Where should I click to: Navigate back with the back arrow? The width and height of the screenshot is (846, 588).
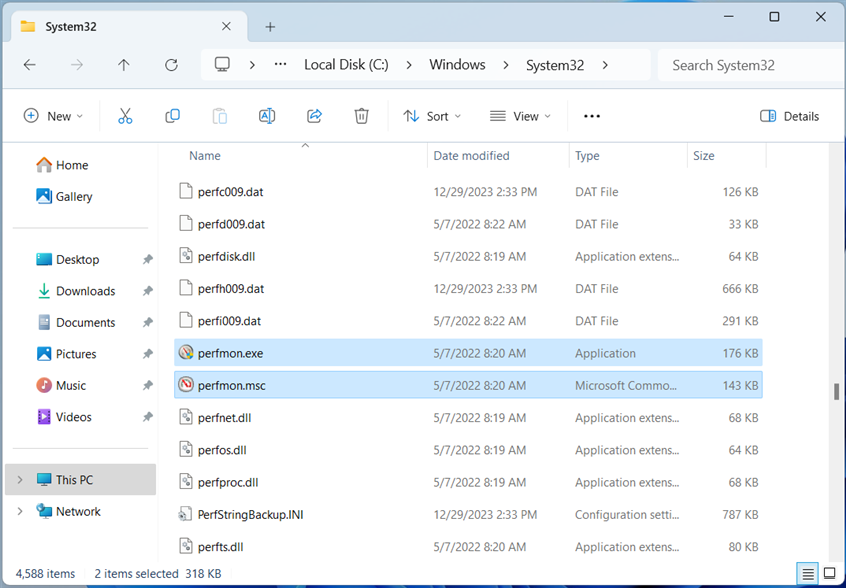point(30,65)
